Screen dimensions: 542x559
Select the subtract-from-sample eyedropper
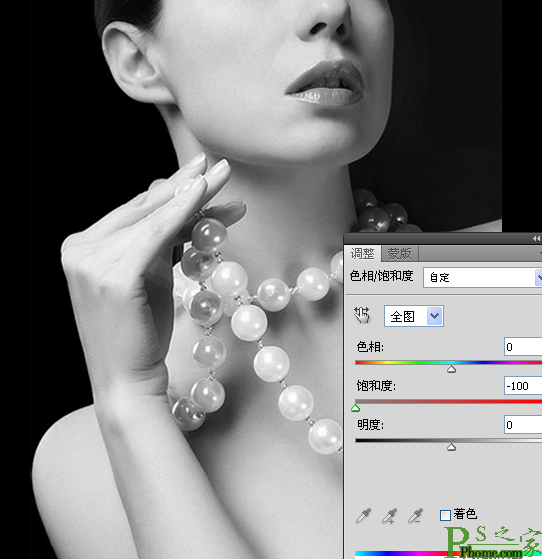(x=416, y=516)
